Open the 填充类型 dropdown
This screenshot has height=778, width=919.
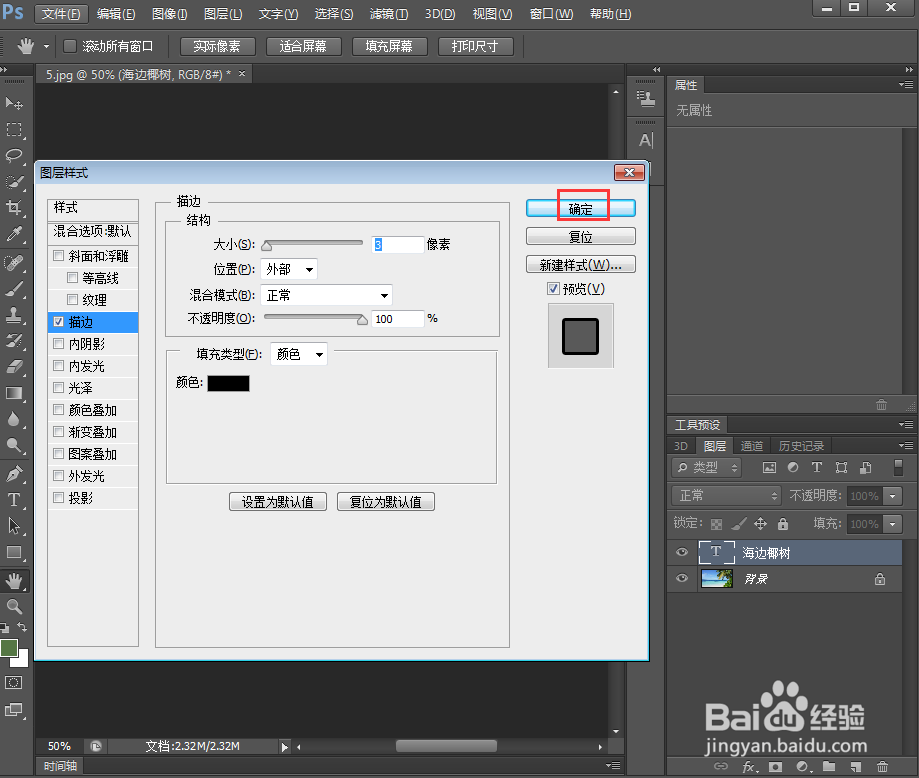point(298,353)
